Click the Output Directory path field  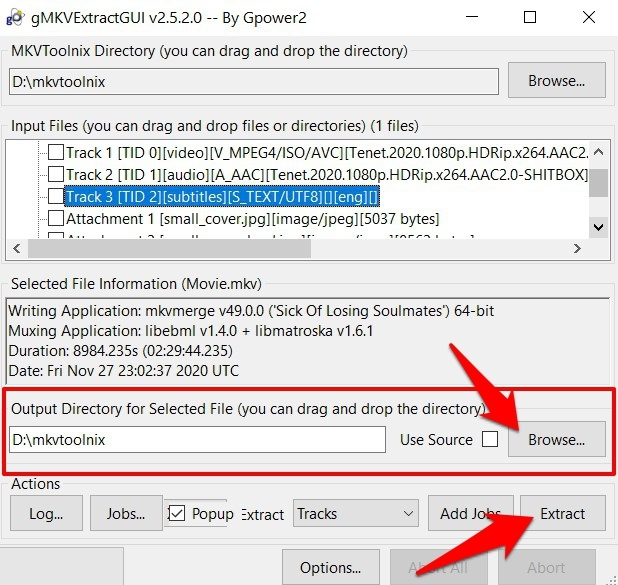(x=197, y=440)
